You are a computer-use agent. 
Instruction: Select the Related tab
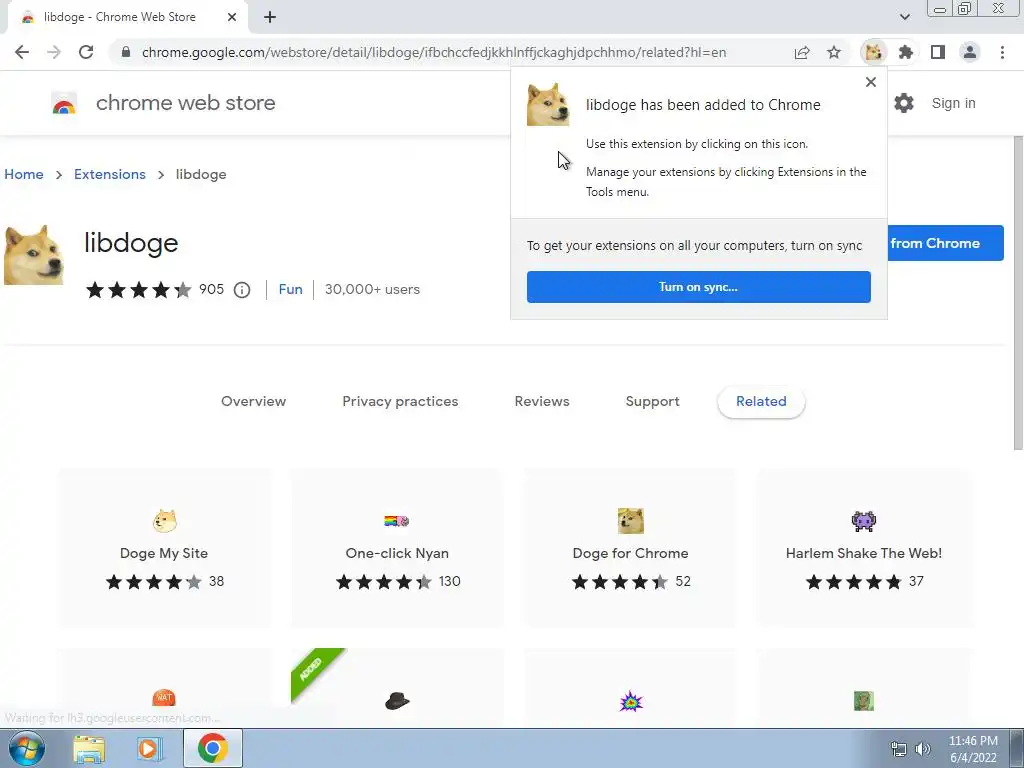[x=761, y=402]
